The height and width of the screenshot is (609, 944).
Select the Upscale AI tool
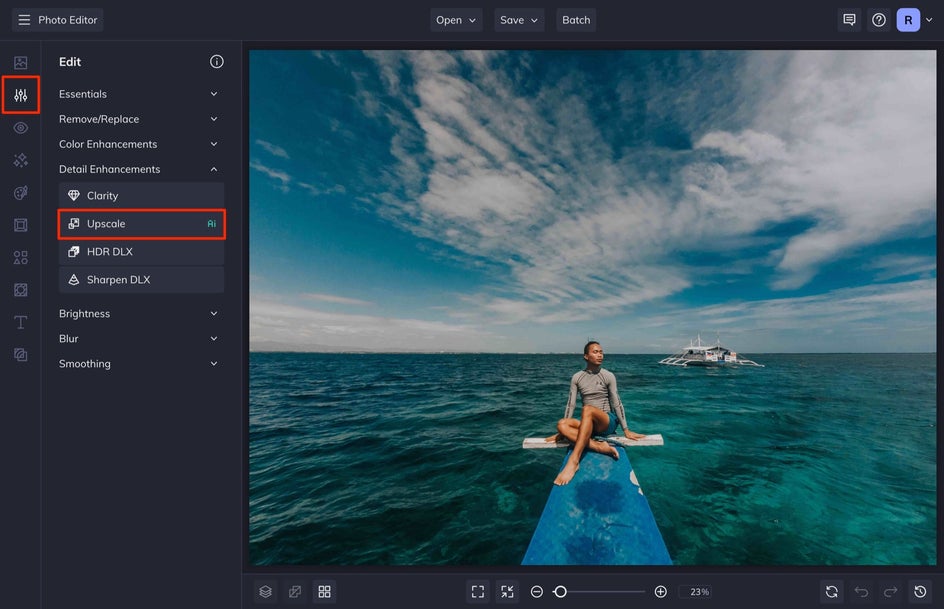point(141,224)
